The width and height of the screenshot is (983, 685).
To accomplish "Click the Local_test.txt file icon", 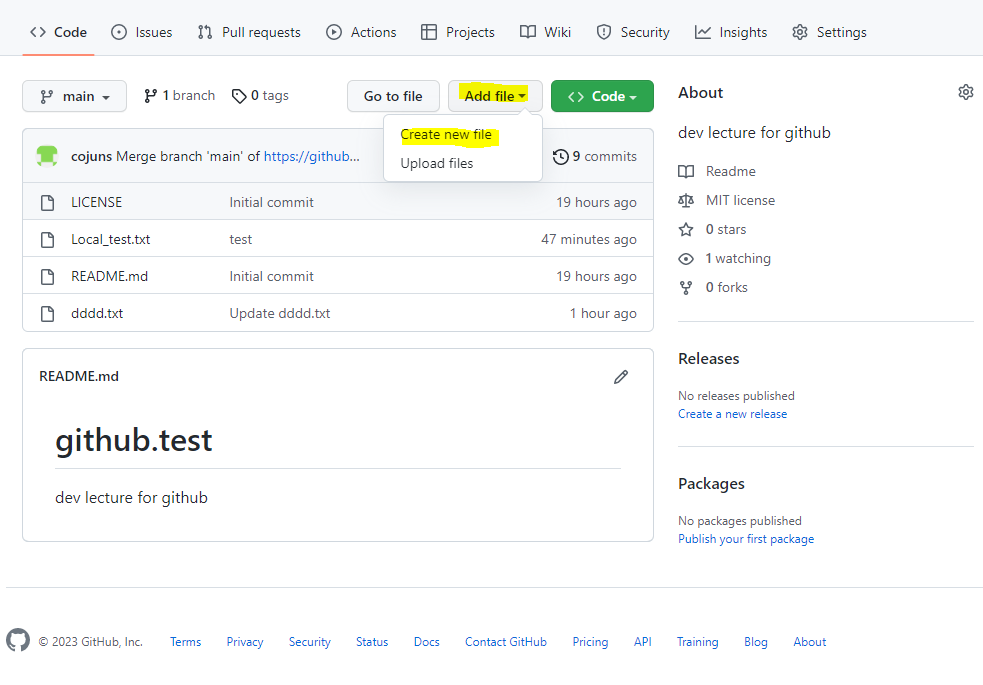I will point(47,239).
